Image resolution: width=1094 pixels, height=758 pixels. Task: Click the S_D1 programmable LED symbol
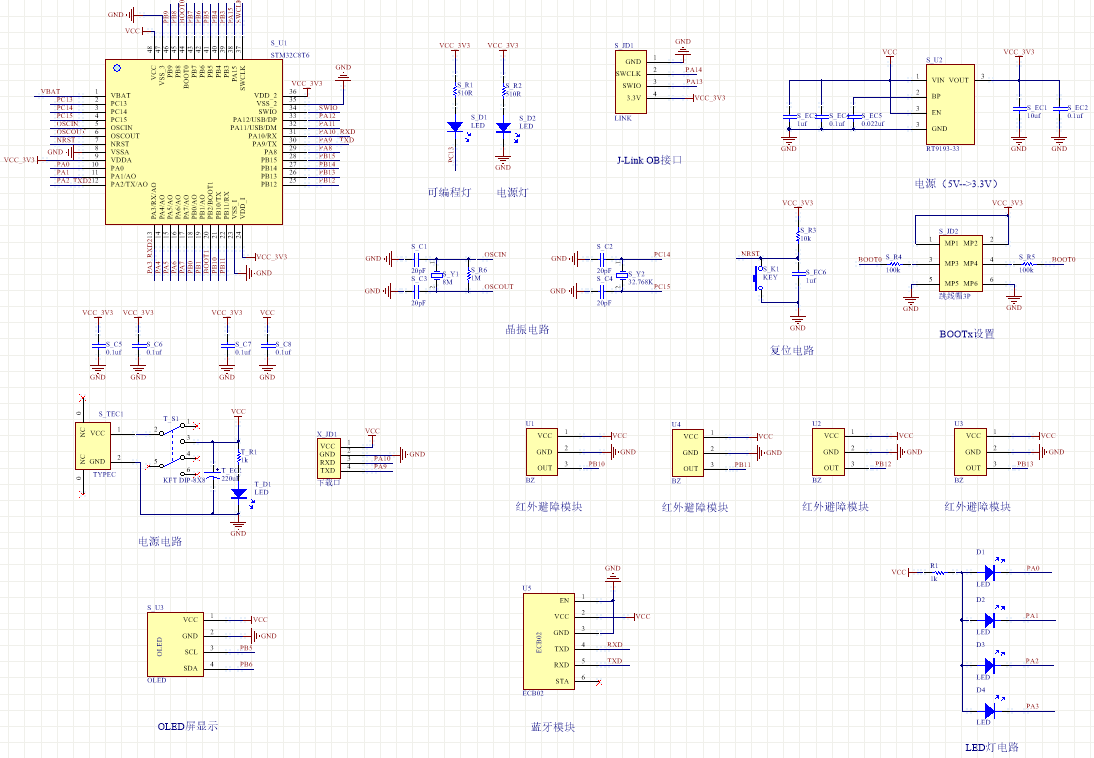pyautogui.click(x=455, y=126)
